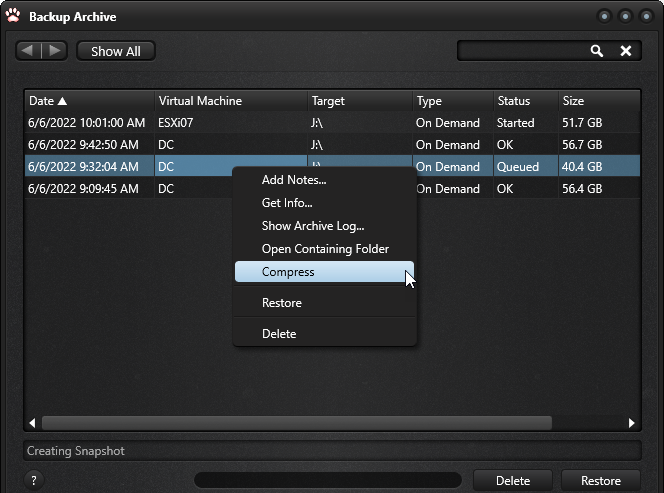This screenshot has width=664, height=493.
Task: Click the horizontal scrollbar thumb
Action: pyautogui.click(x=297, y=423)
